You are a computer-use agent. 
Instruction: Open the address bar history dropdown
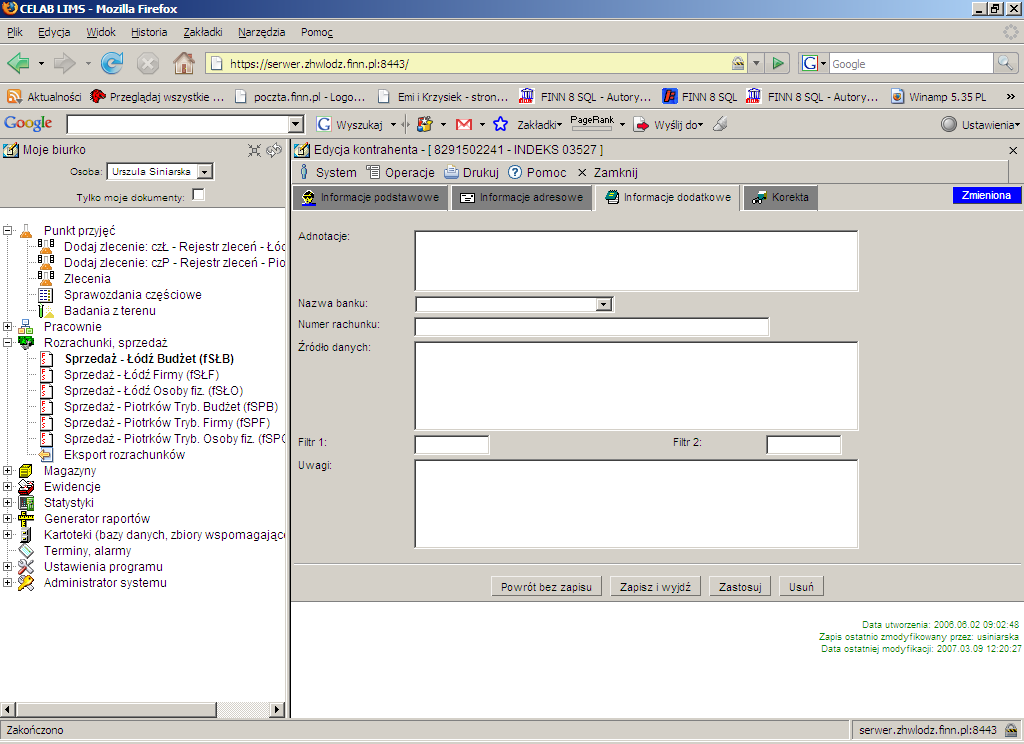point(756,63)
